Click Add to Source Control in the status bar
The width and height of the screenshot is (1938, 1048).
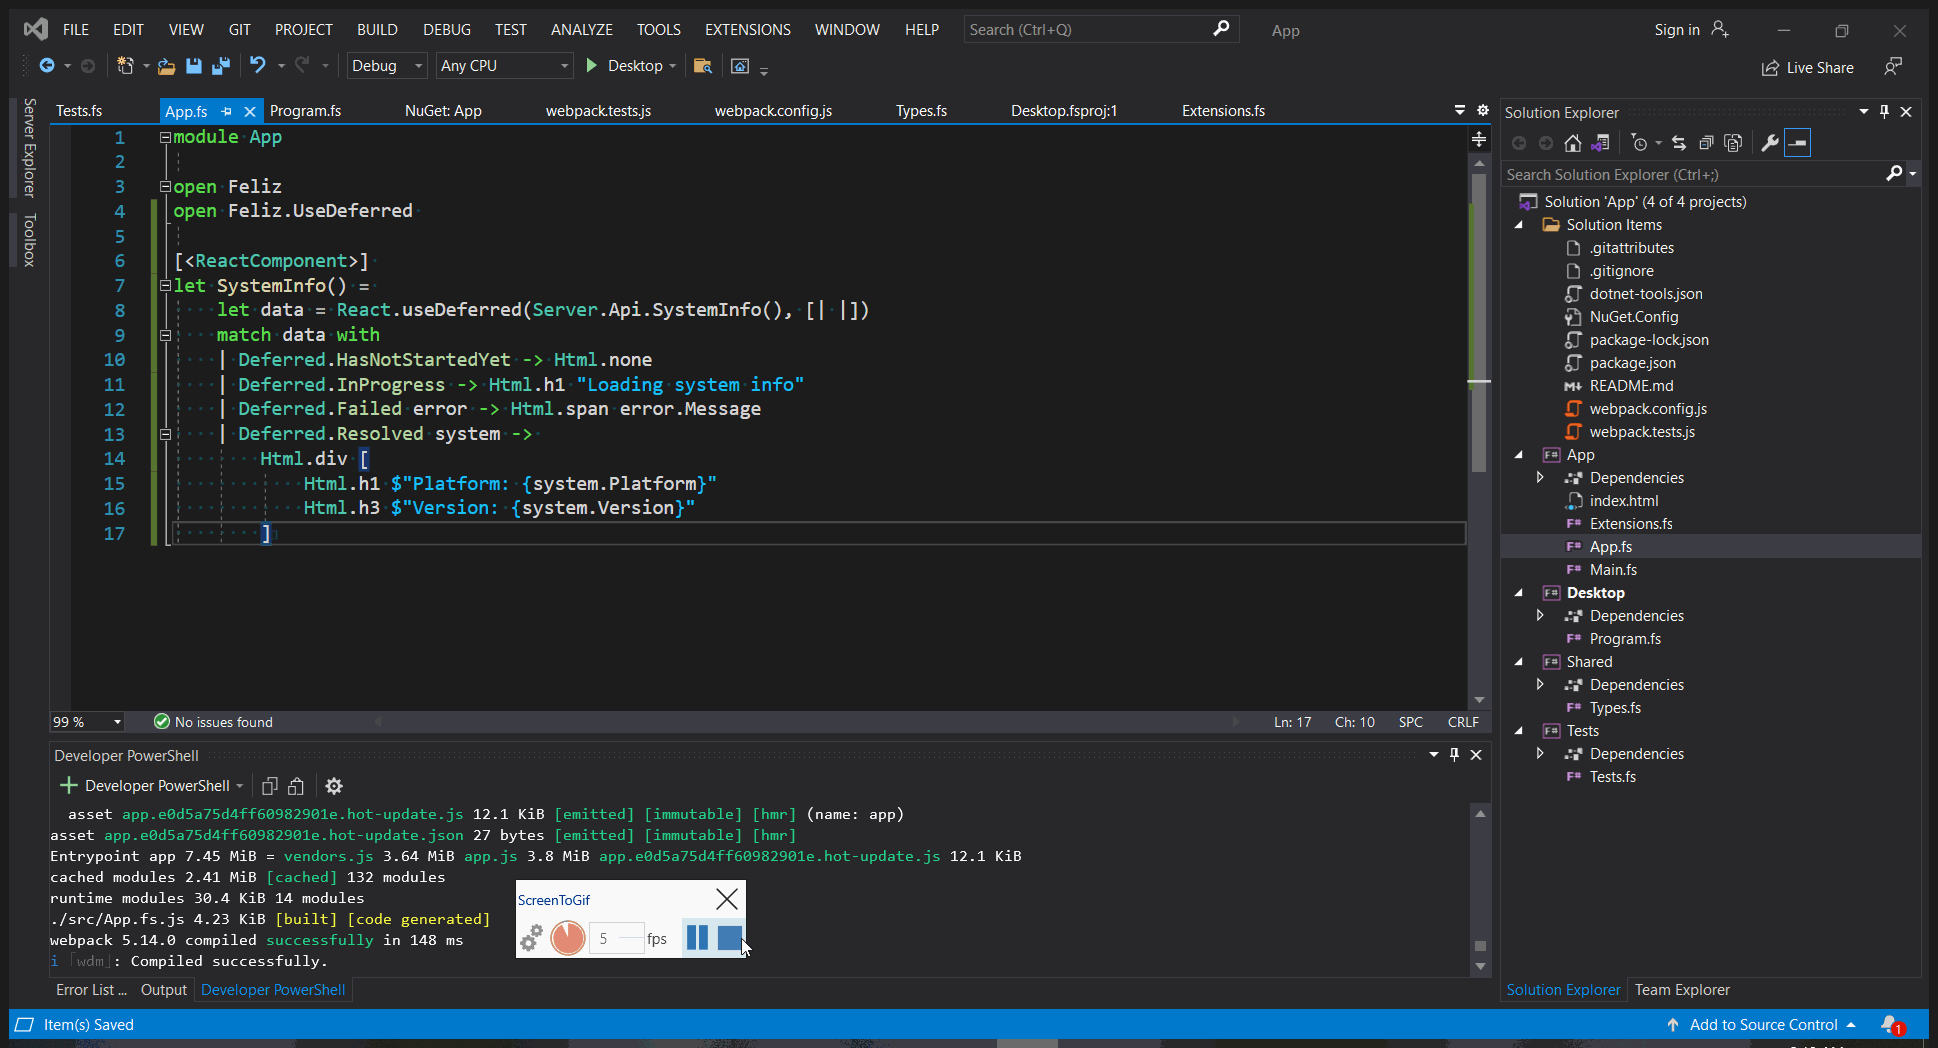pyautogui.click(x=1764, y=1024)
